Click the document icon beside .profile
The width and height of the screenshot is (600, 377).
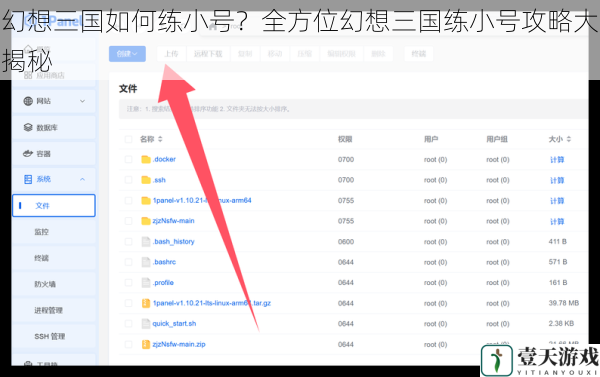[x=146, y=282]
